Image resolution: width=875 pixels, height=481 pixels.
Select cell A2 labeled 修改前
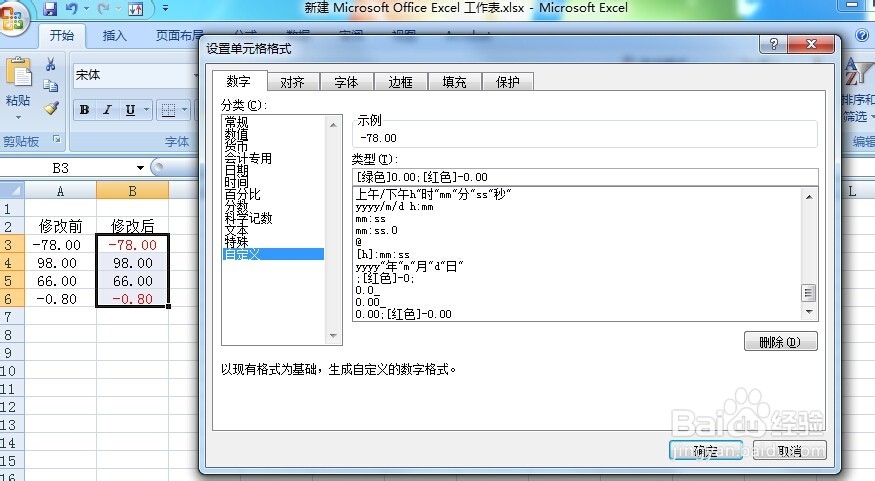point(60,226)
